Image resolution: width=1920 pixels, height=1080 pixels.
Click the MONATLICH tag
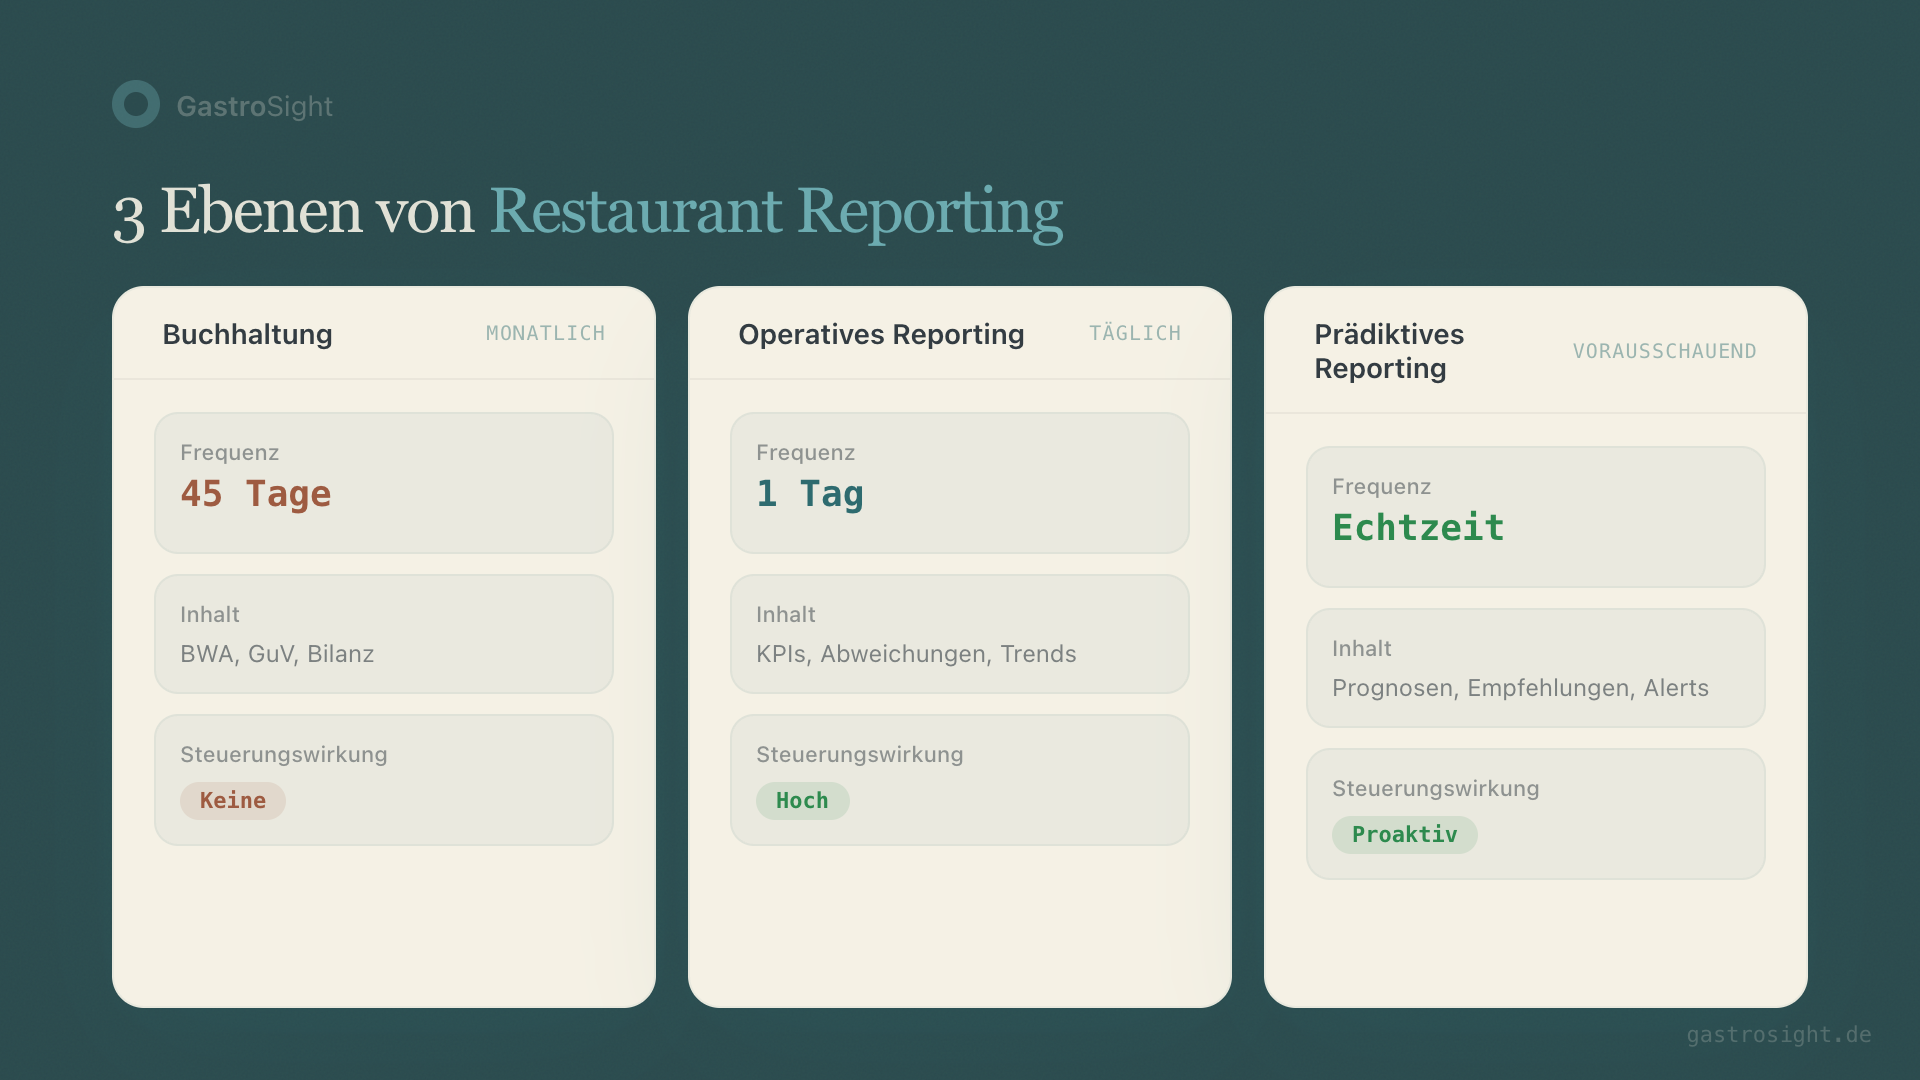click(546, 333)
